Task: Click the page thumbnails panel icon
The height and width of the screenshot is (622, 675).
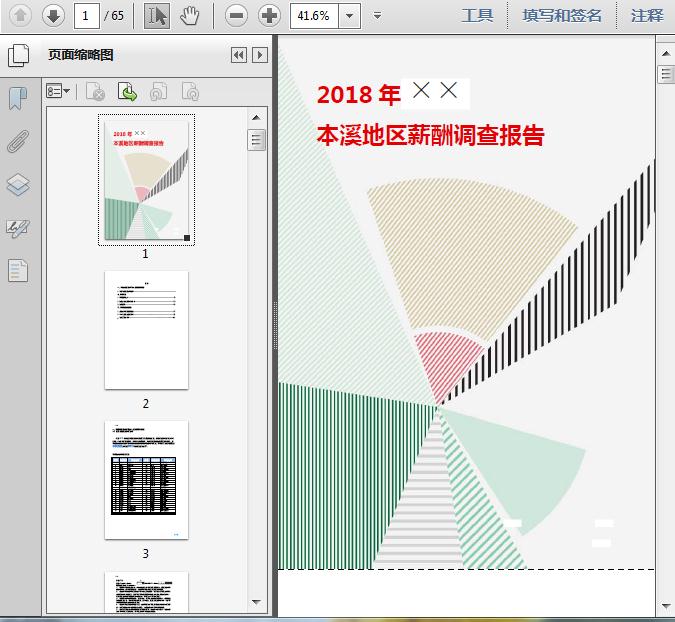Action: (x=19, y=56)
